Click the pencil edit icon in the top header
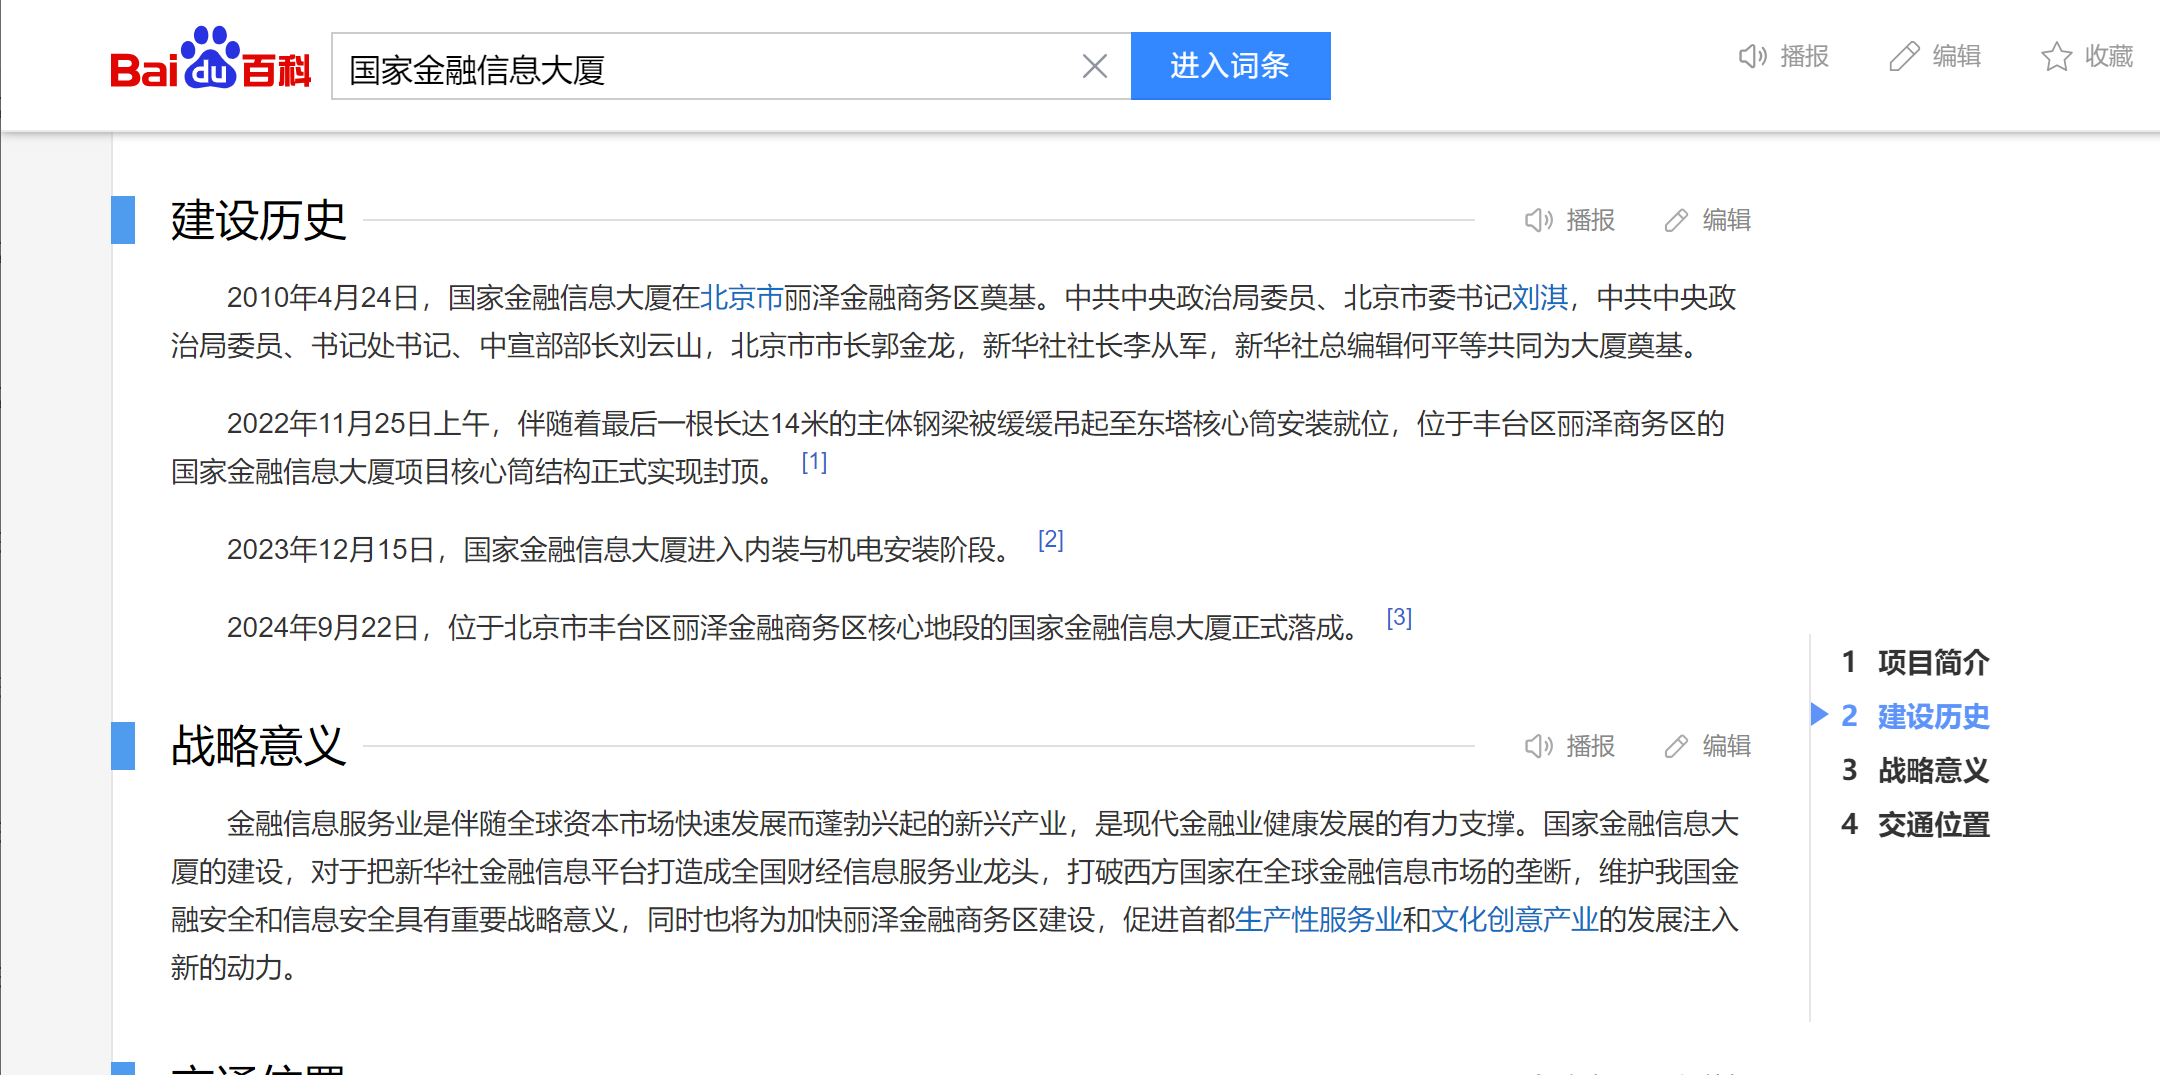Image resolution: width=2160 pixels, height=1076 pixels. [x=1904, y=56]
